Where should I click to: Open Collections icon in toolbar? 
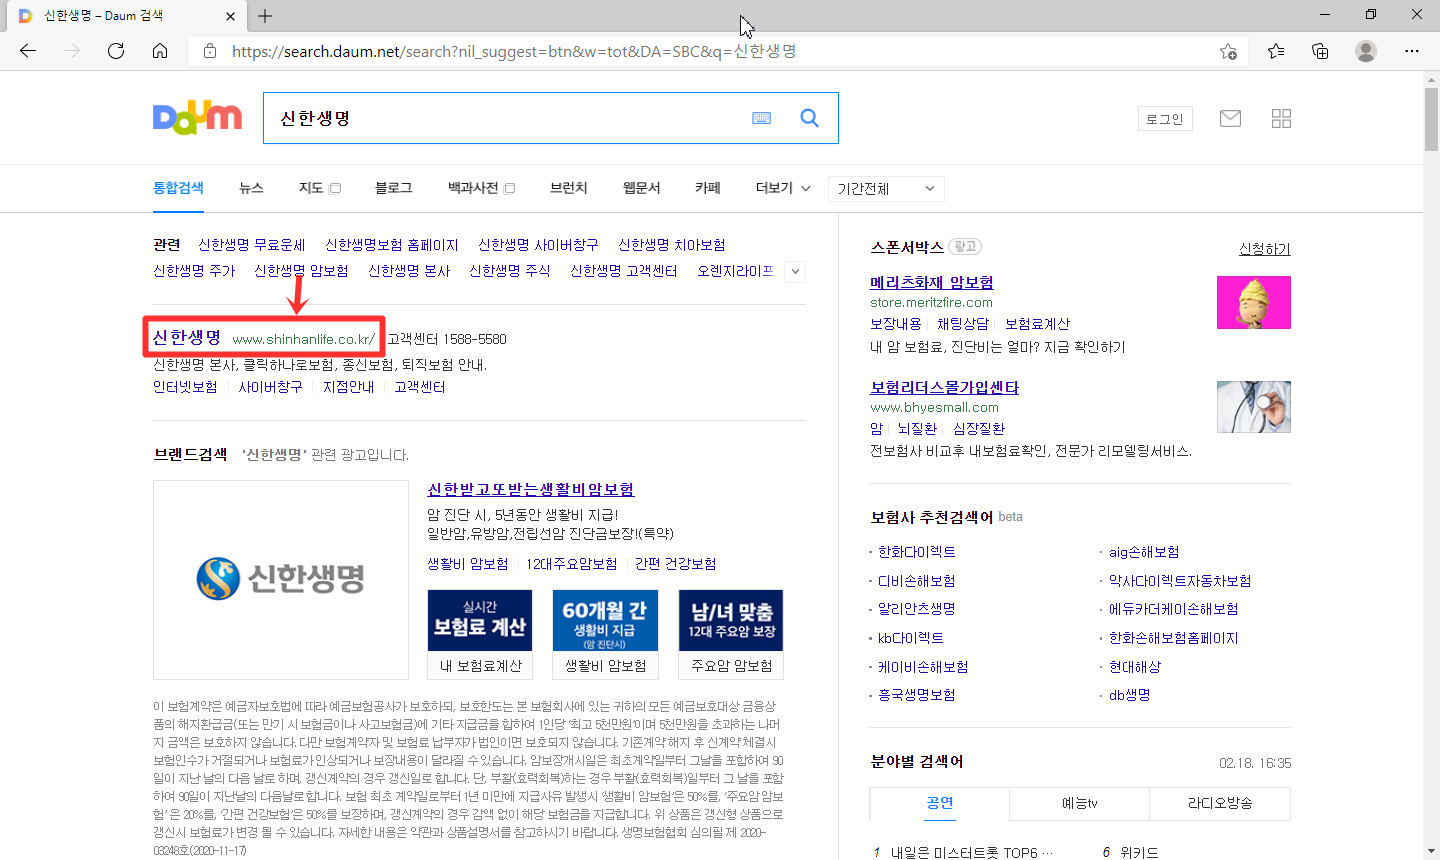coord(1320,51)
